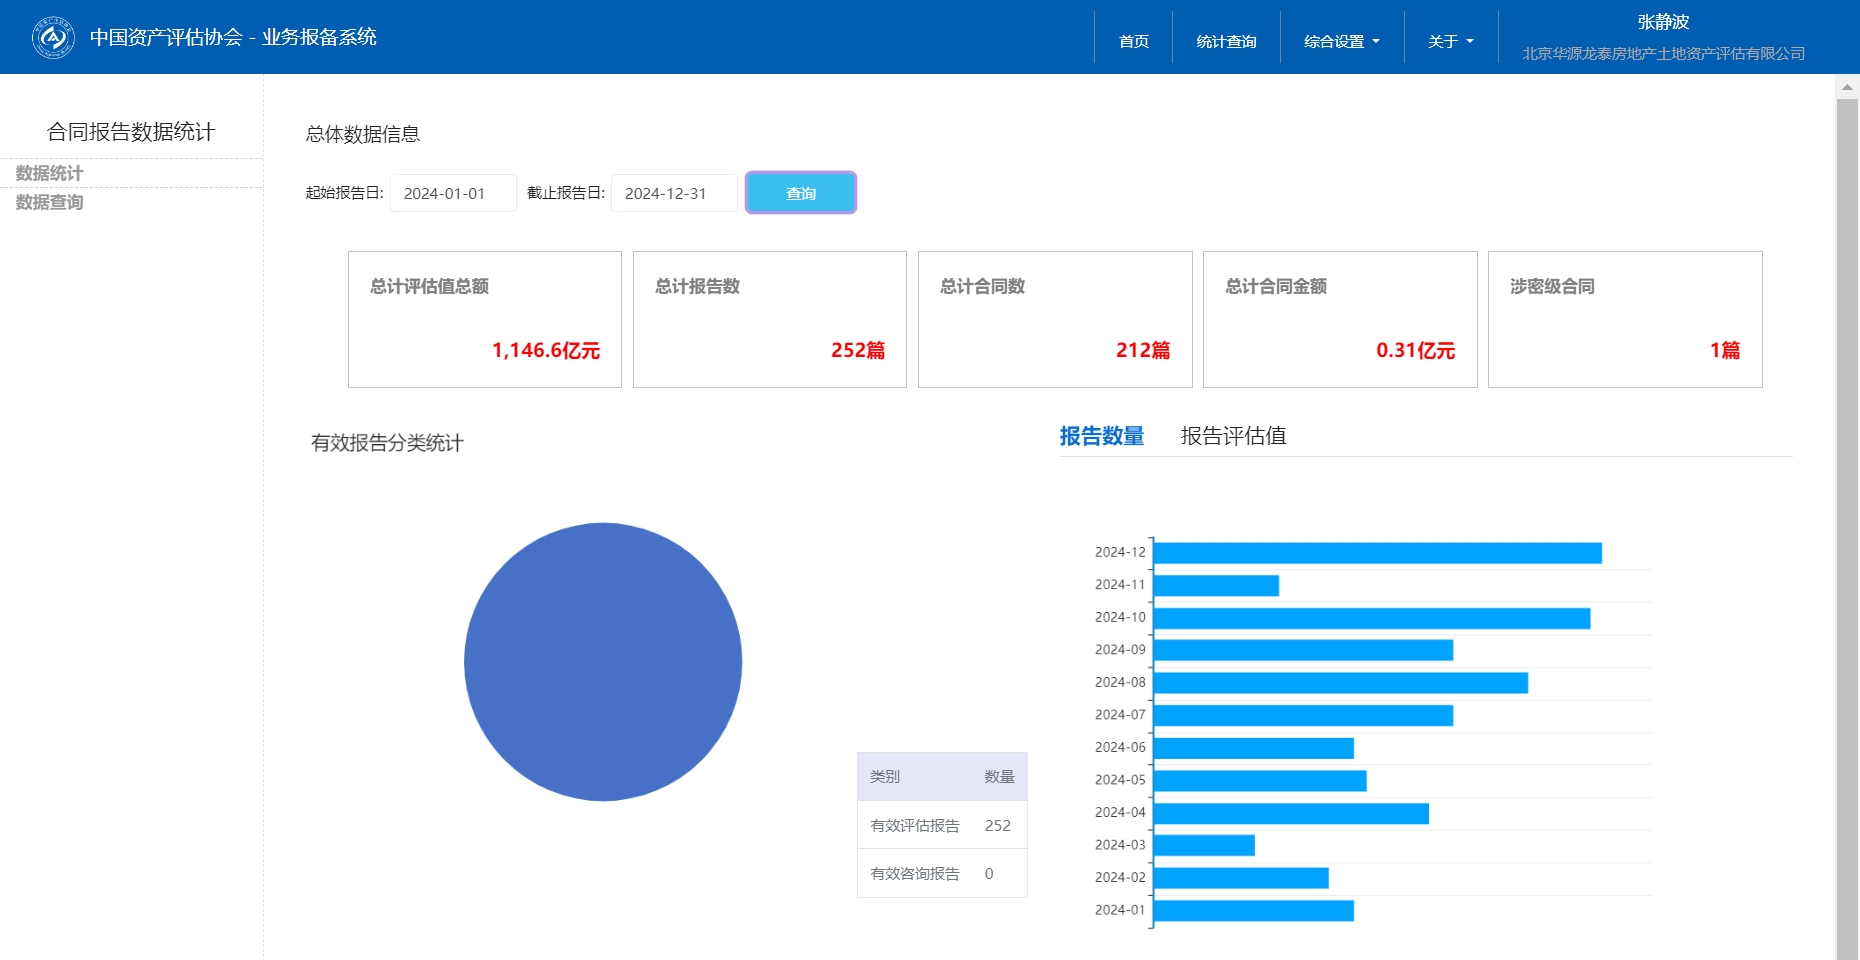Select 数据查询 in the sidebar

[x=50, y=202]
